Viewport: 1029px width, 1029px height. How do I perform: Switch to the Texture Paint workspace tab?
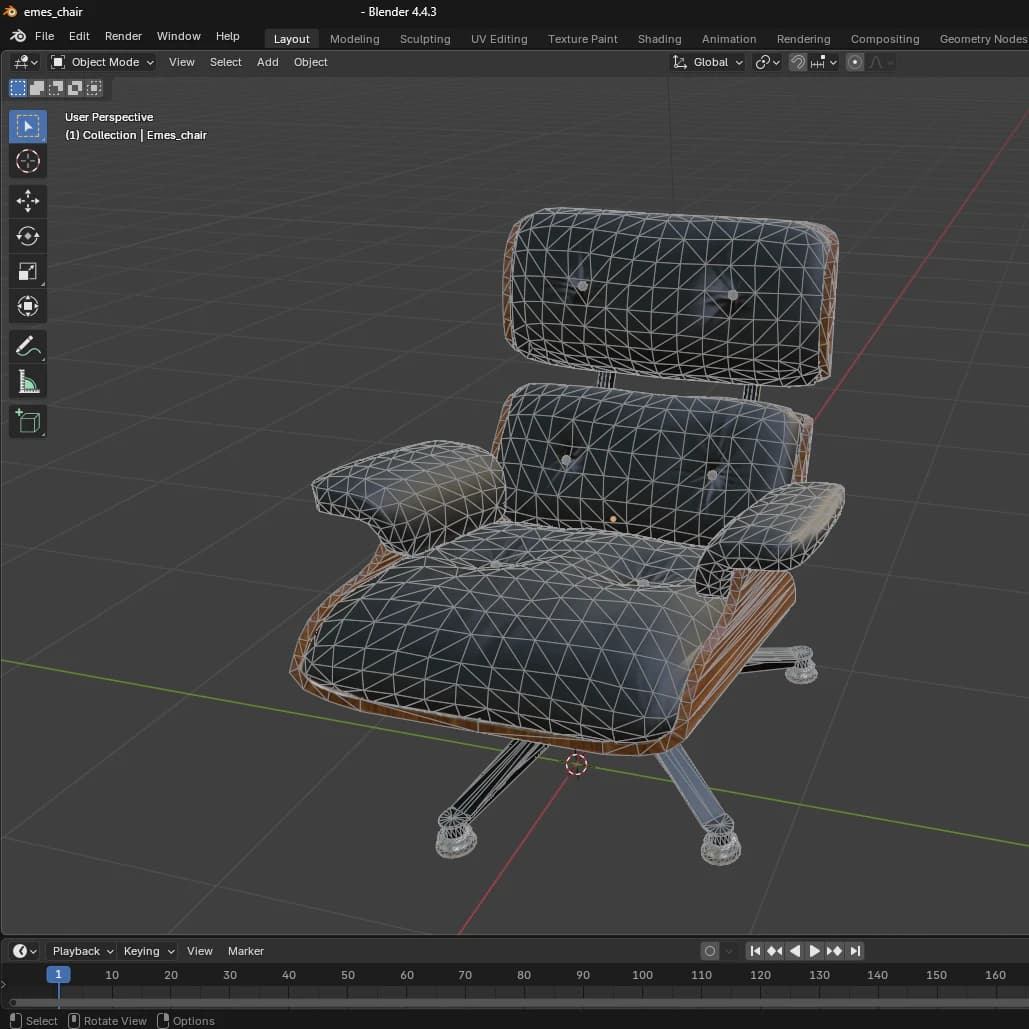[x=582, y=39]
